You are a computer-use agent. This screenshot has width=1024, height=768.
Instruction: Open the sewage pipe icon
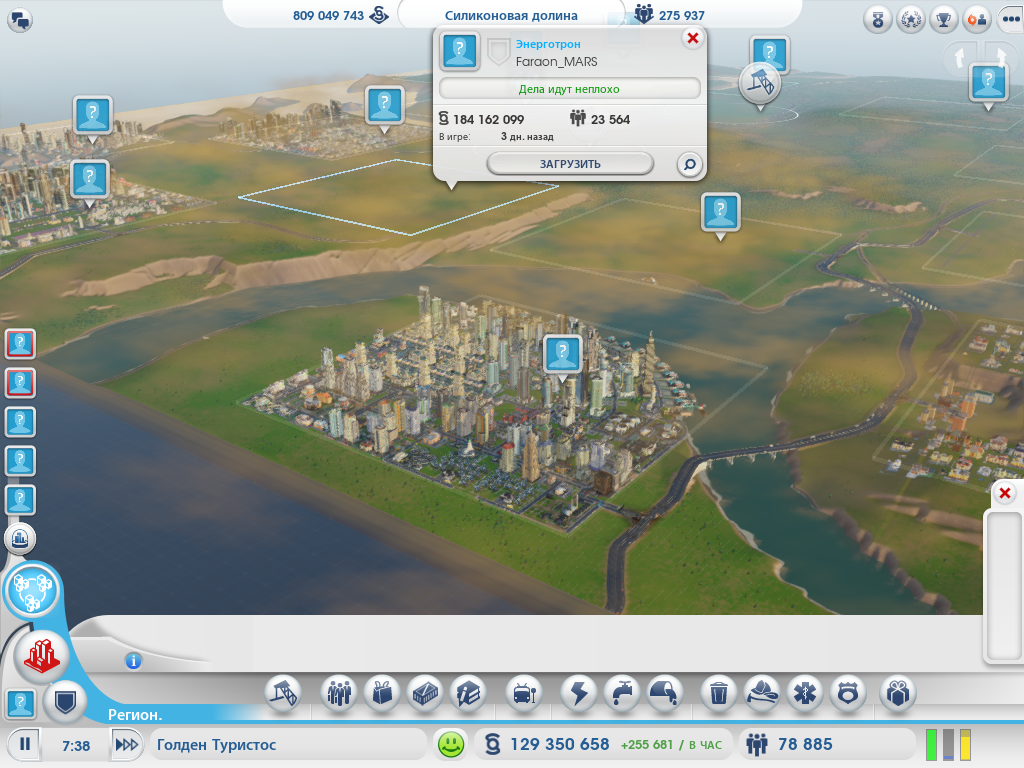click(x=665, y=693)
